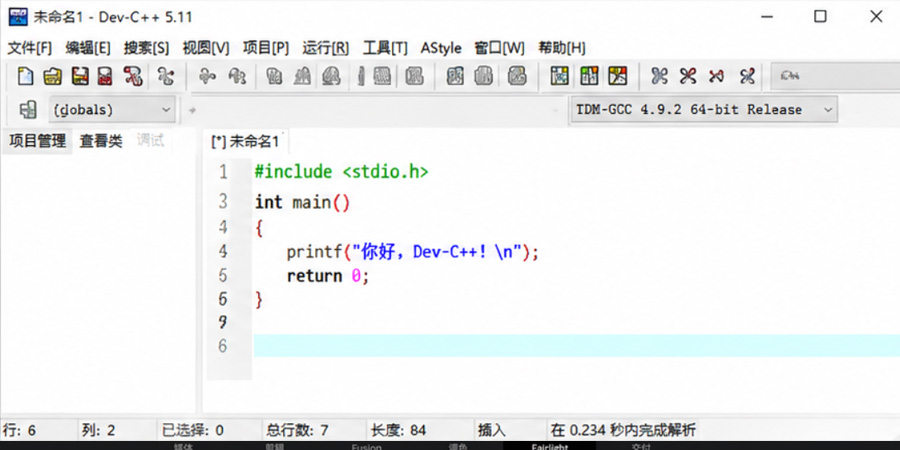
Task: Open the 编辑[E] menu
Action: (88, 48)
